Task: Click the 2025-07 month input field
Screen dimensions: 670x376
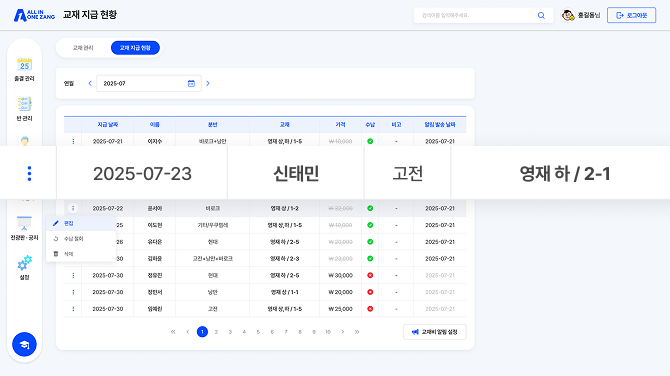Action: point(149,83)
